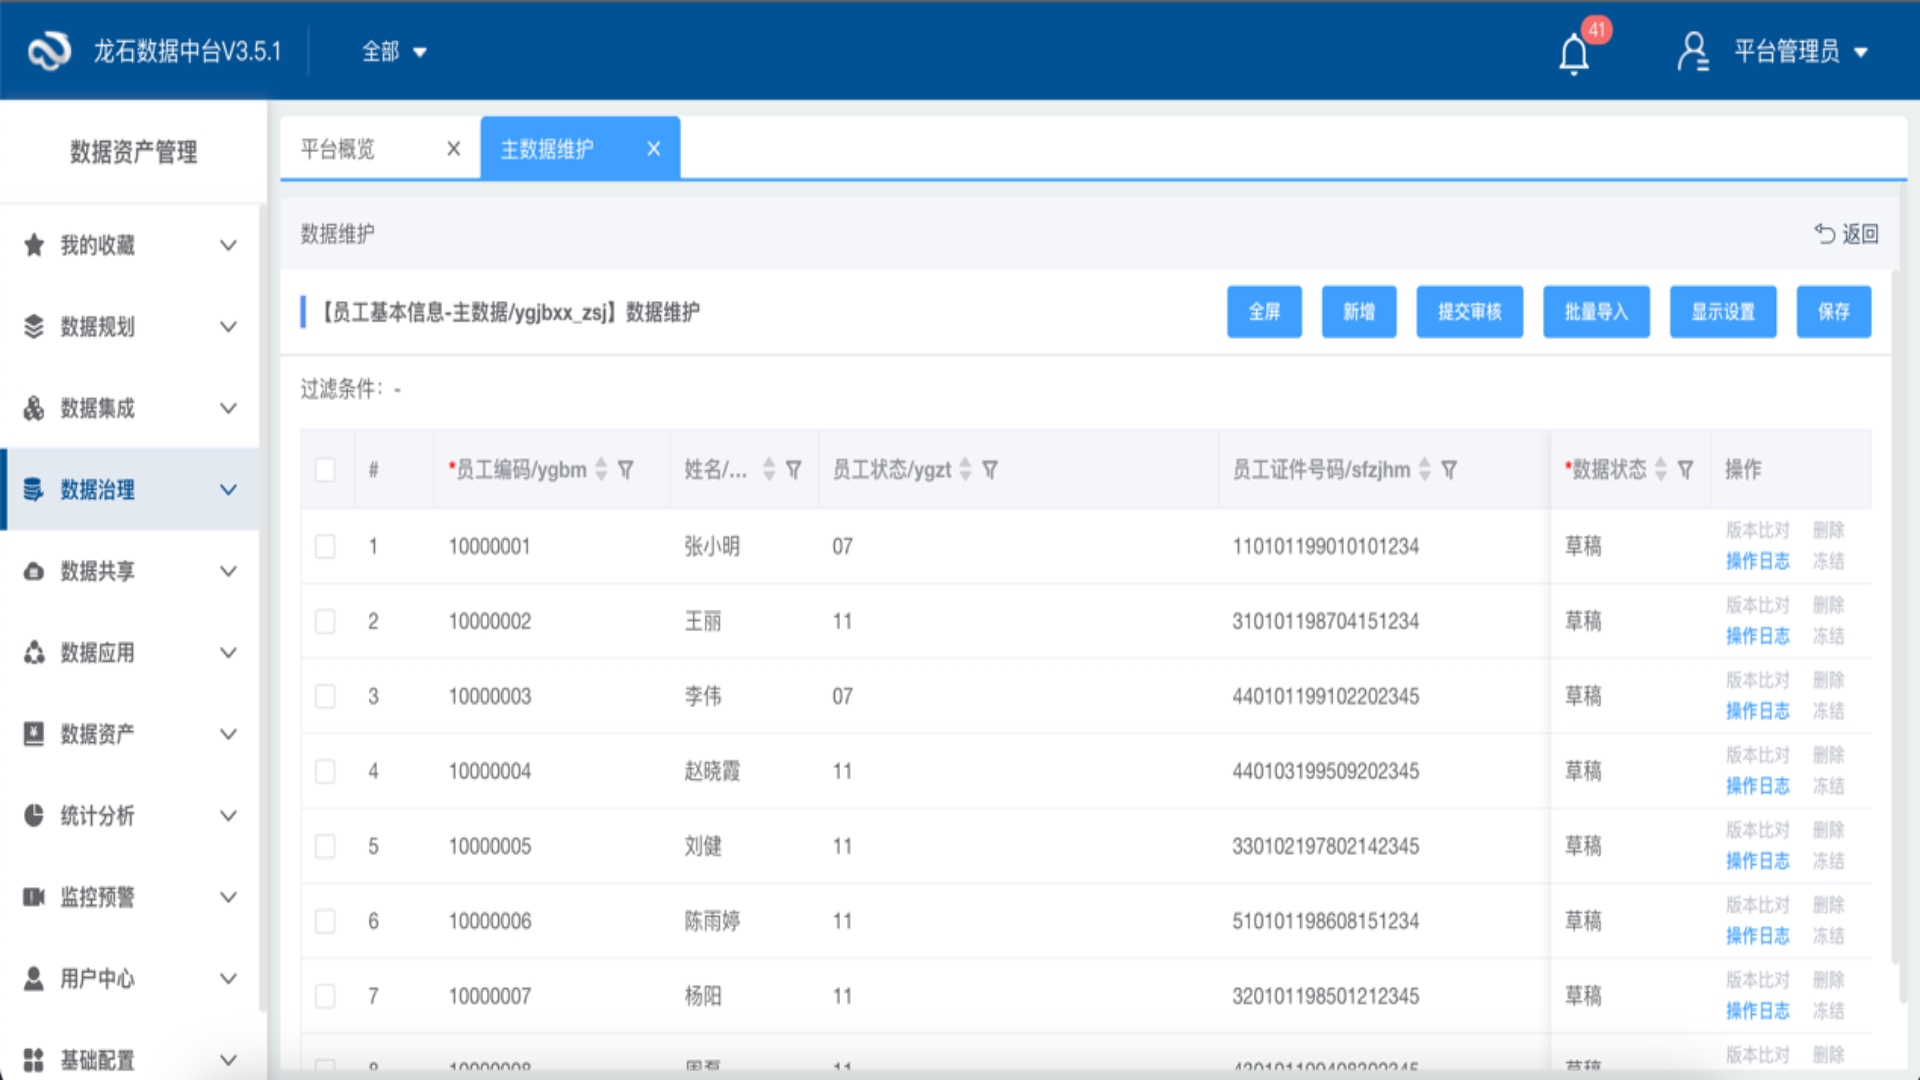Close the 主数据维护 tab
Image resolution: width=1920 pixels, height=1080 pixels.
654,149
